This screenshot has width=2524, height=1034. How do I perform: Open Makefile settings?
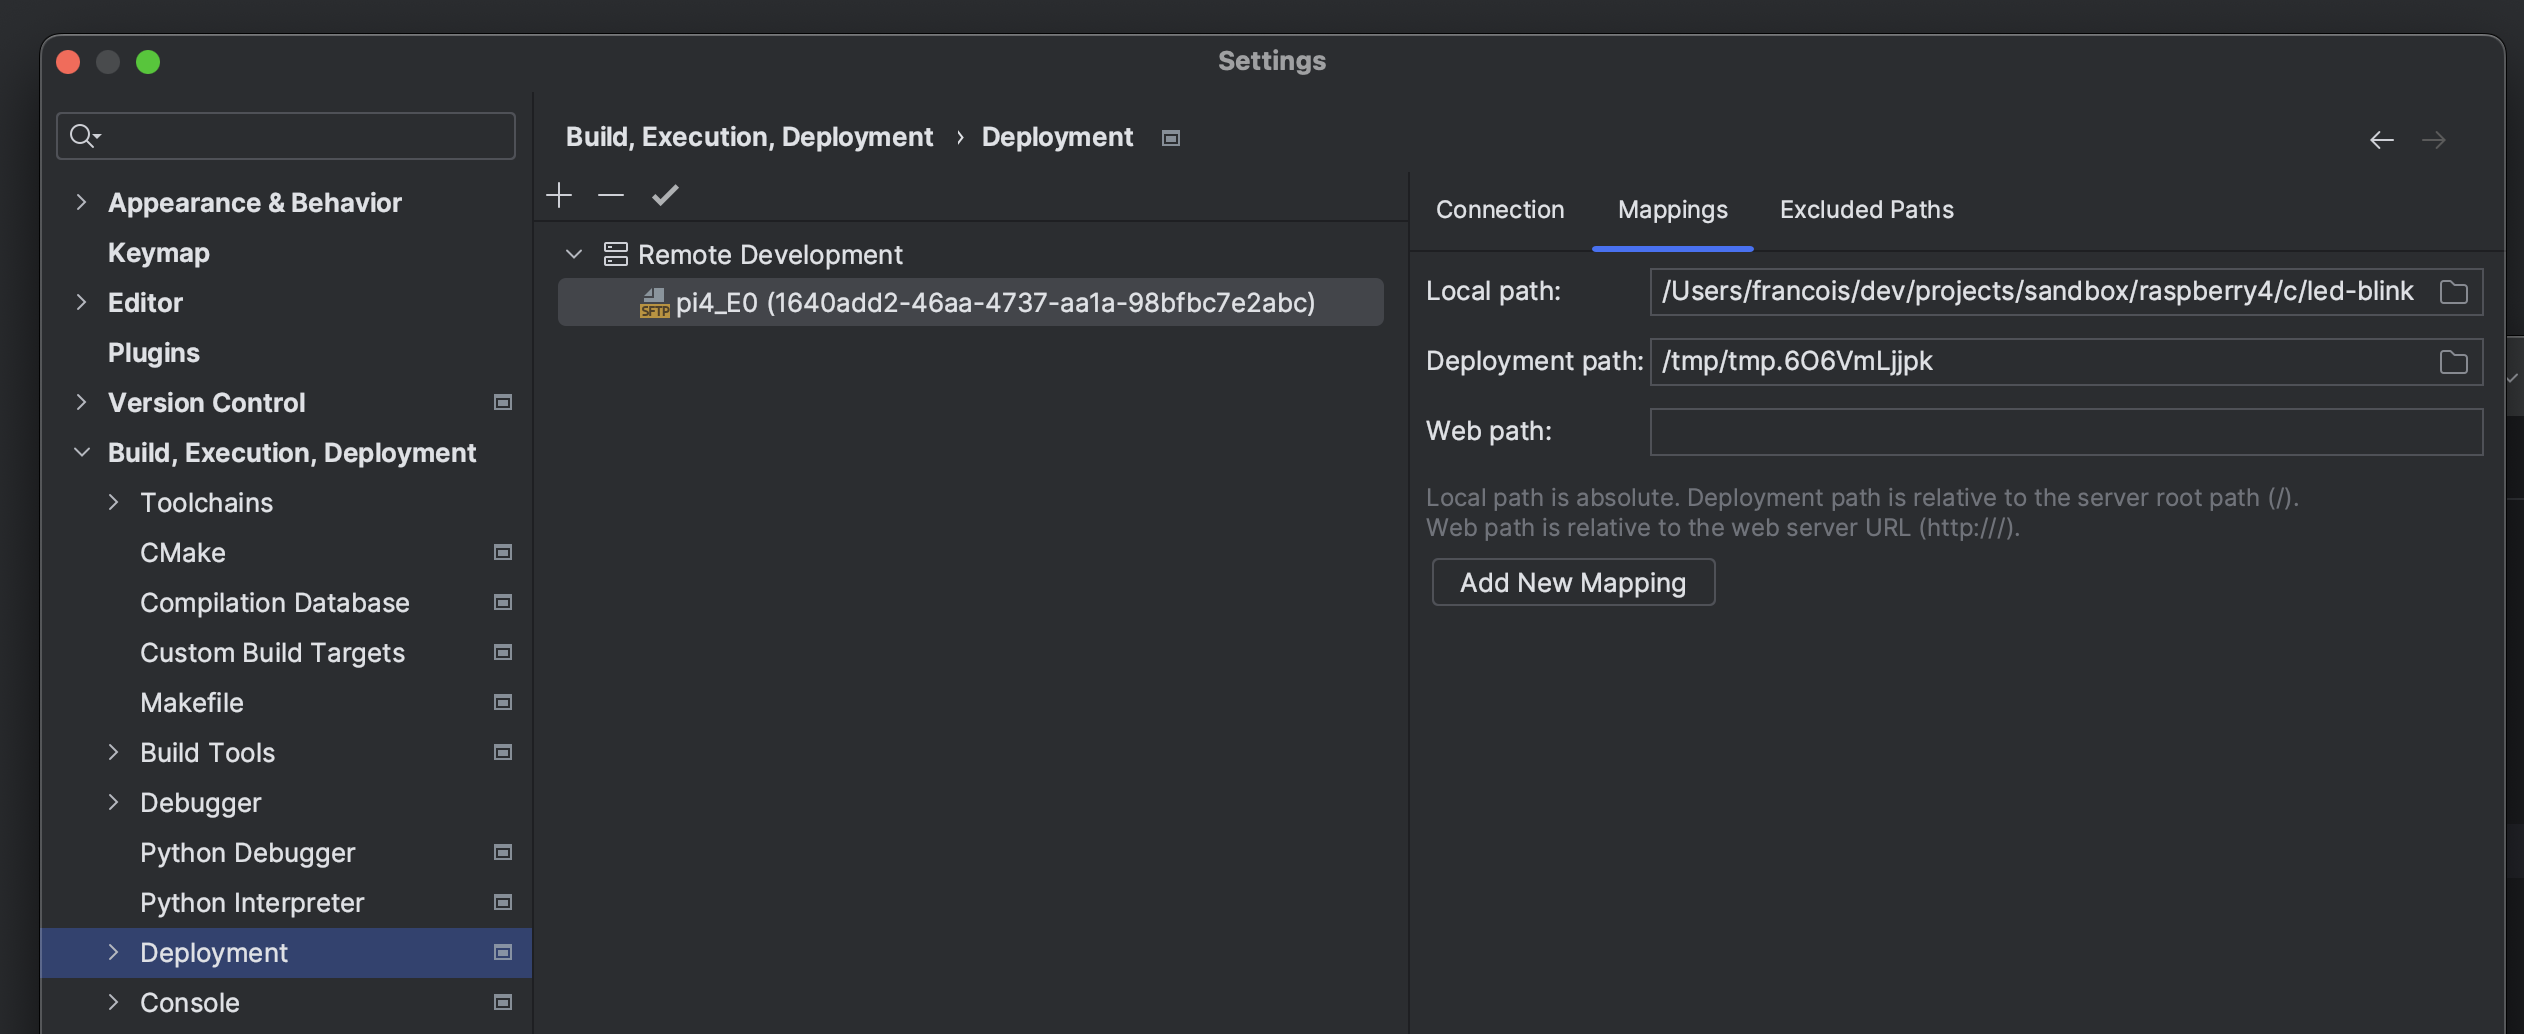click(x=192, y=702)
